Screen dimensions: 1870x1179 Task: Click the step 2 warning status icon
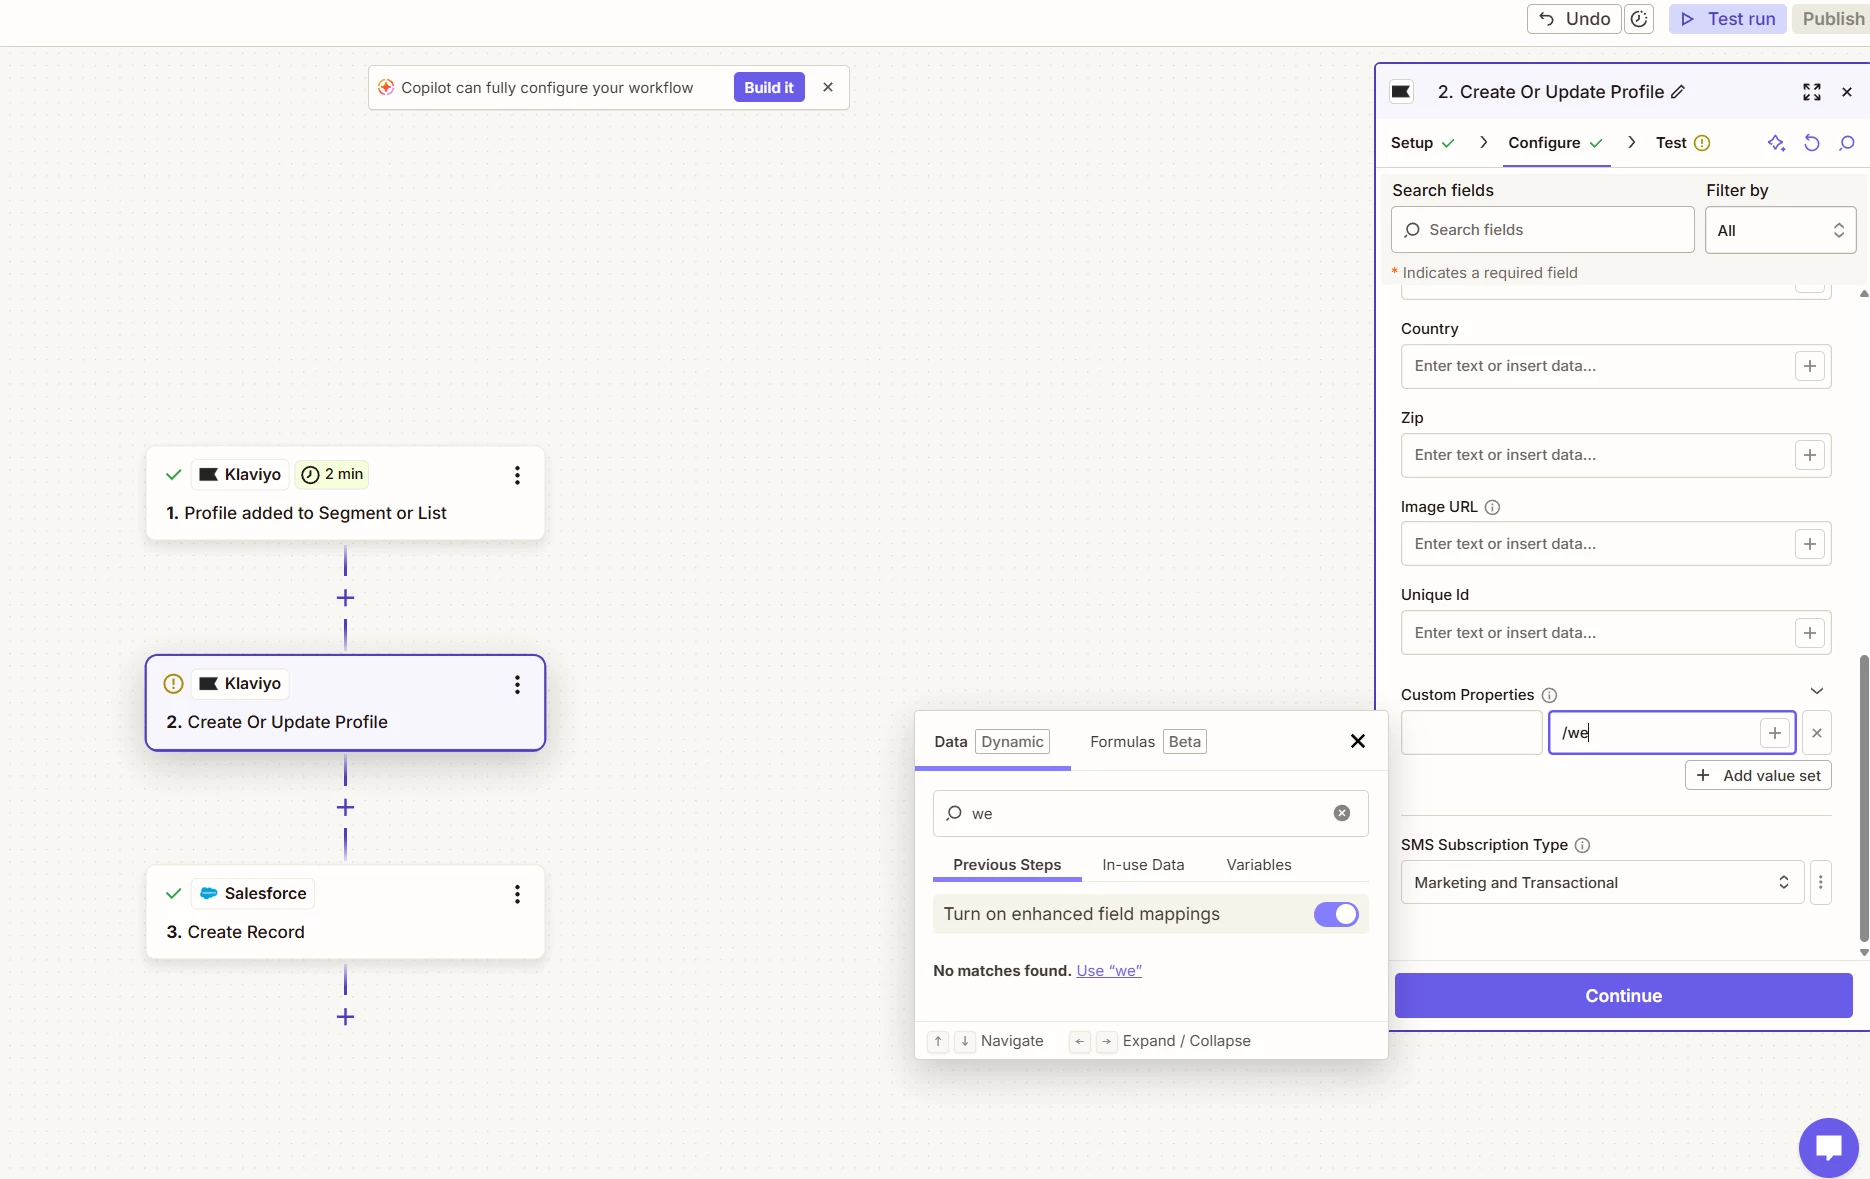coord(173,684)
